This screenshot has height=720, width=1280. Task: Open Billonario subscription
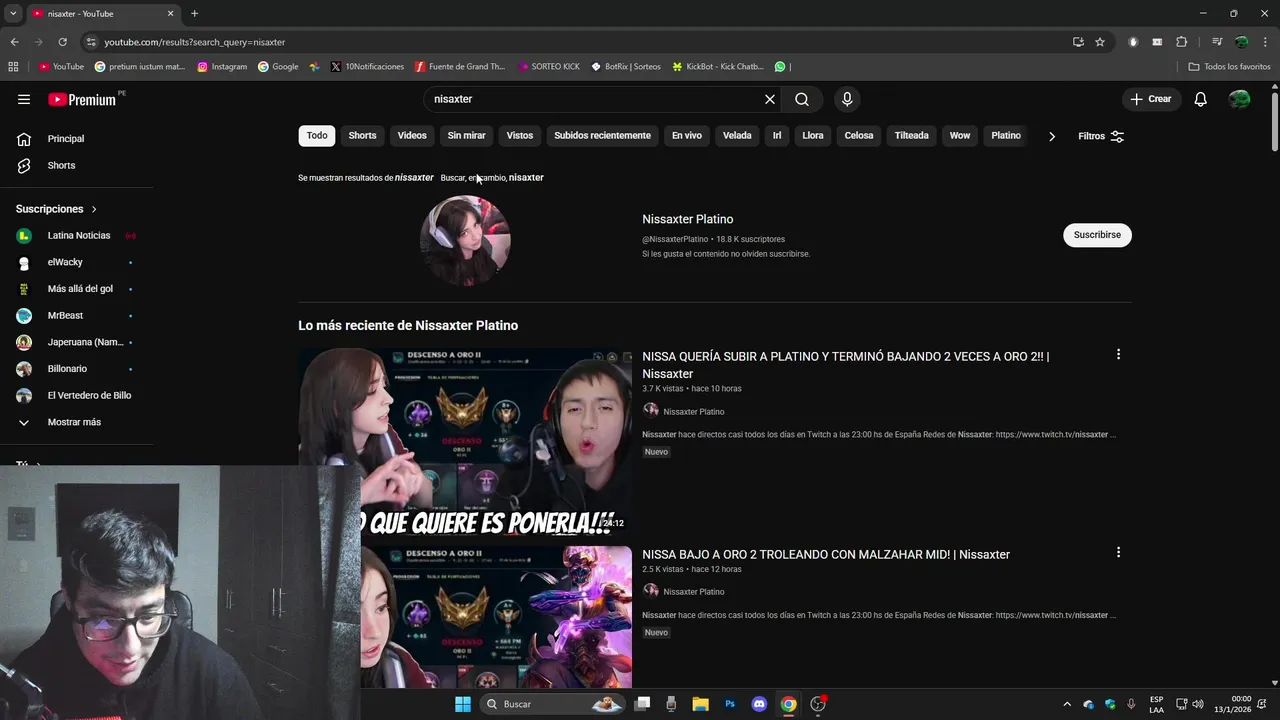[x=67, y=369]
